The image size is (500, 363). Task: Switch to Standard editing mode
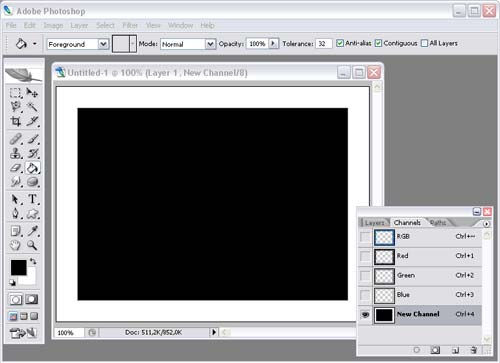[x=15, y=299]
